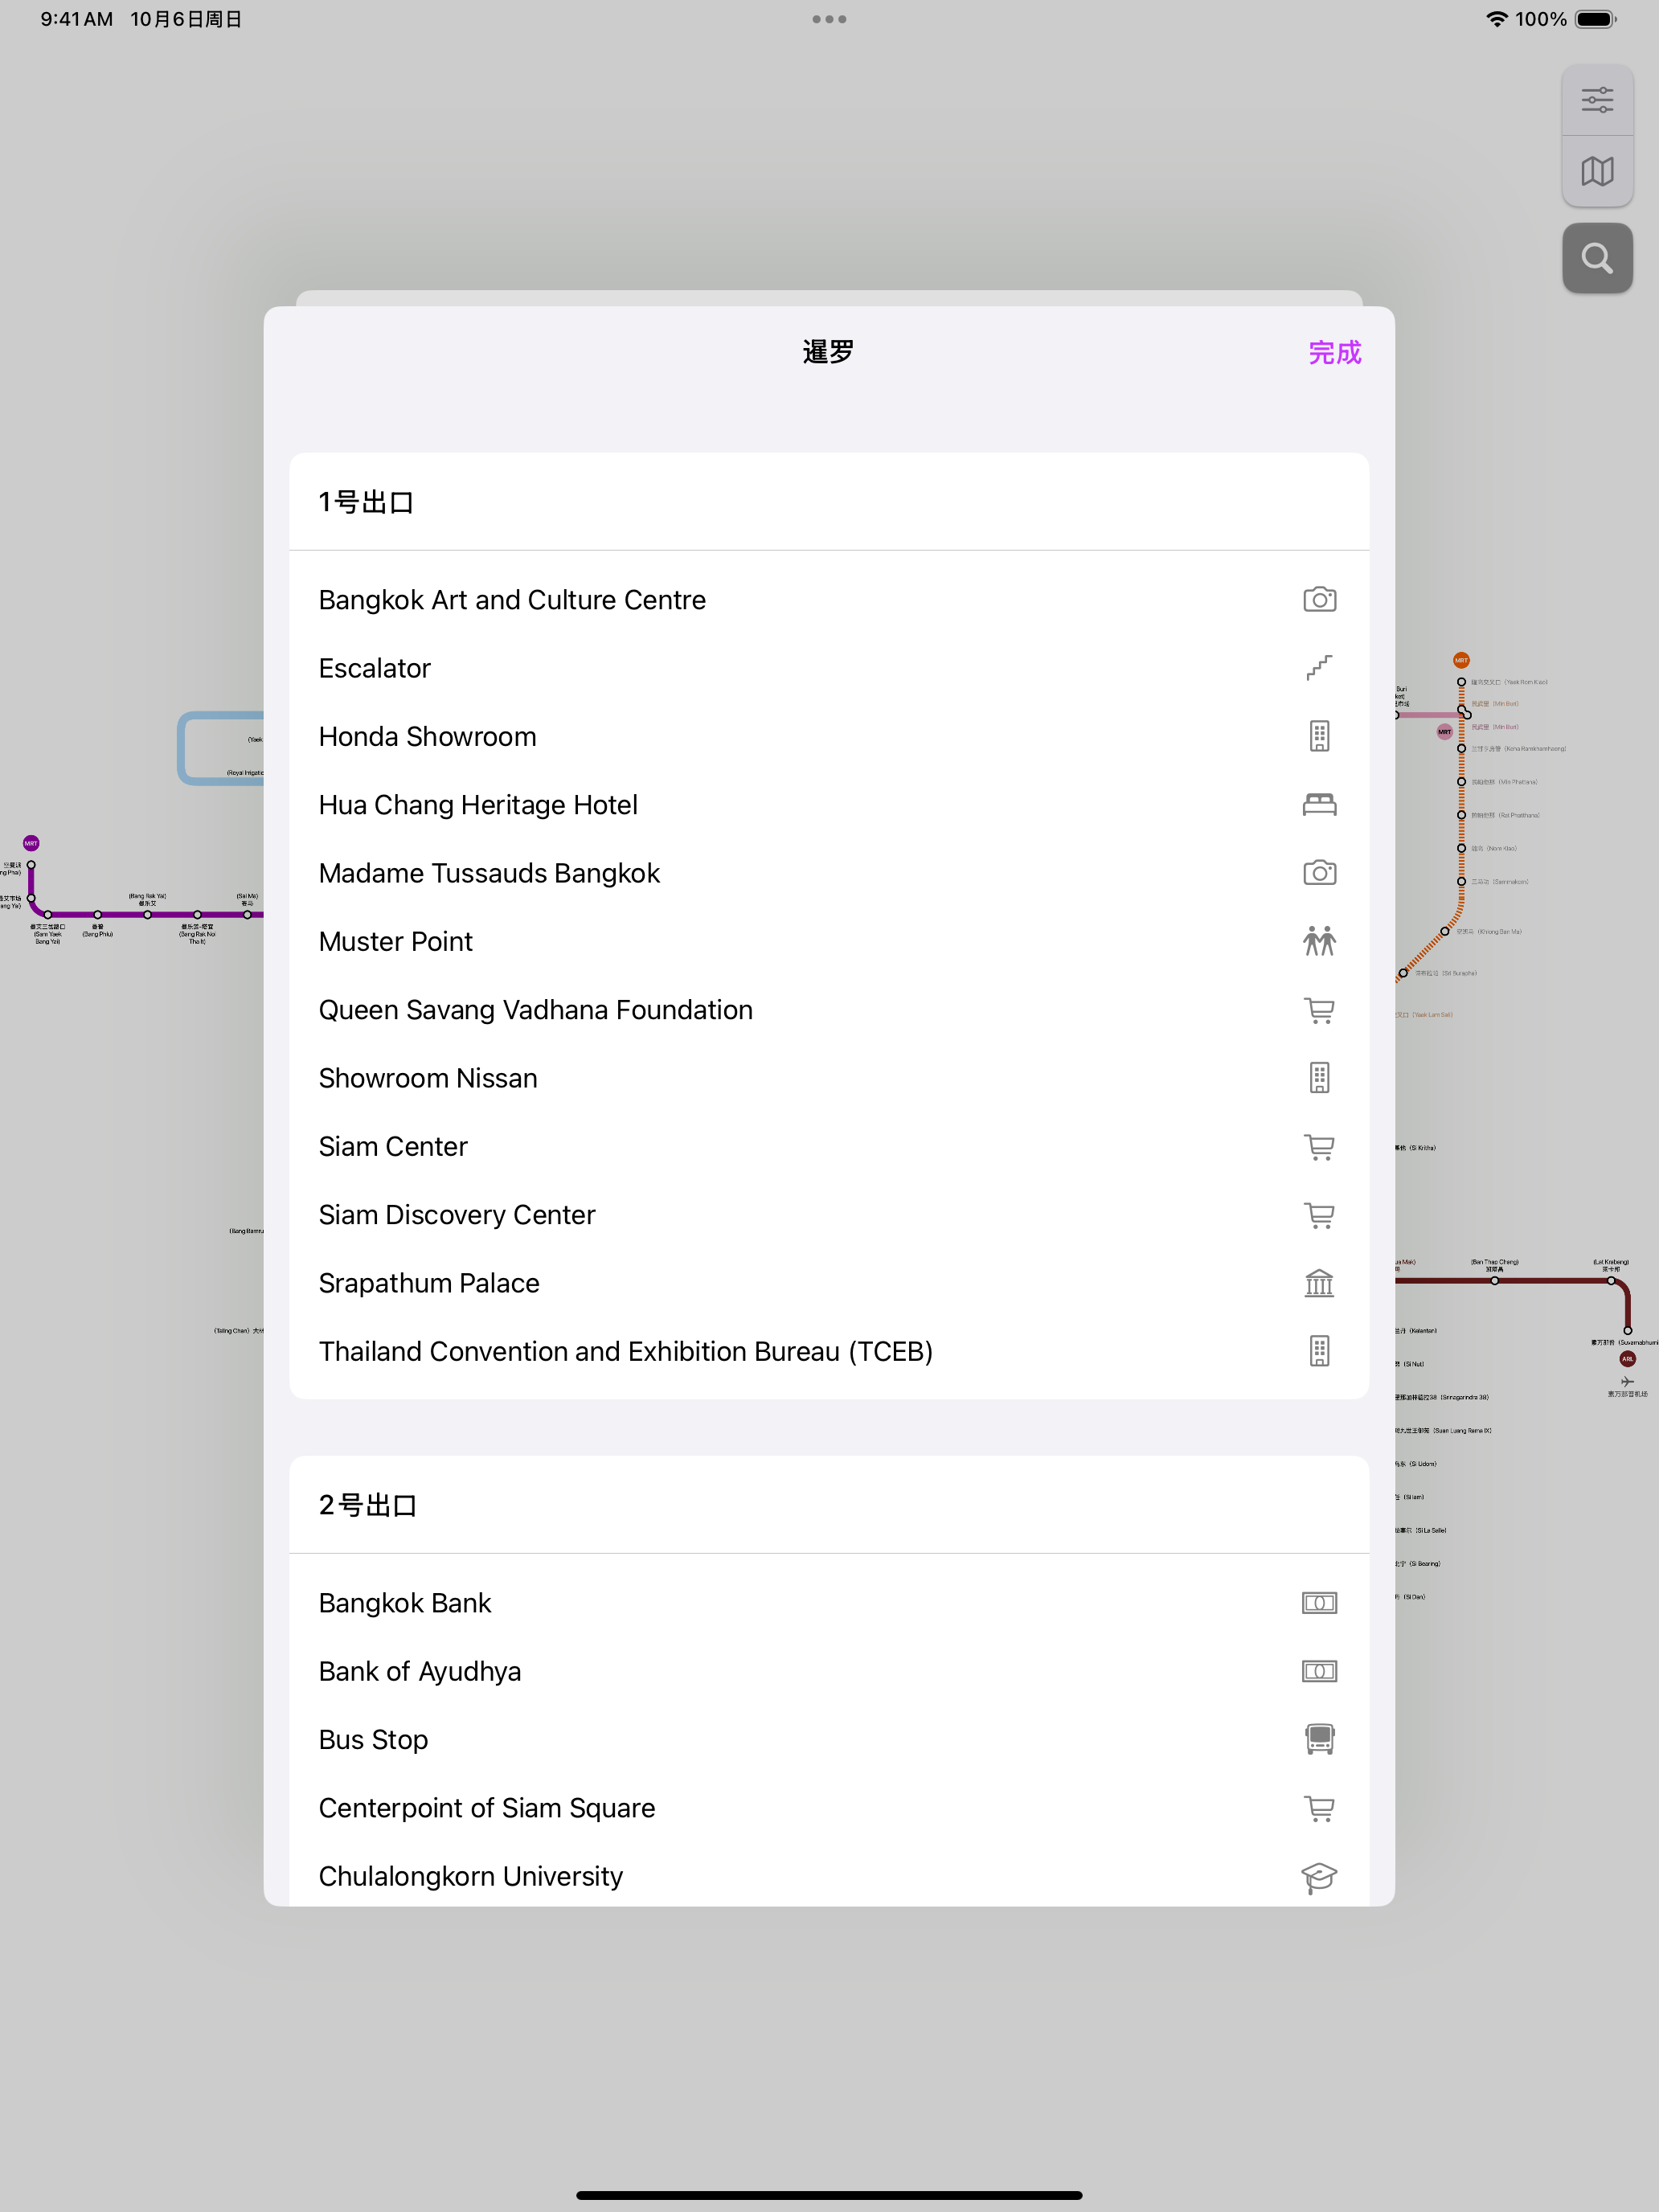The height and width of the screenshot is (2212, 1659).
Task: Tap the home indicator bar at bottom
Action: coord(829,2195)
